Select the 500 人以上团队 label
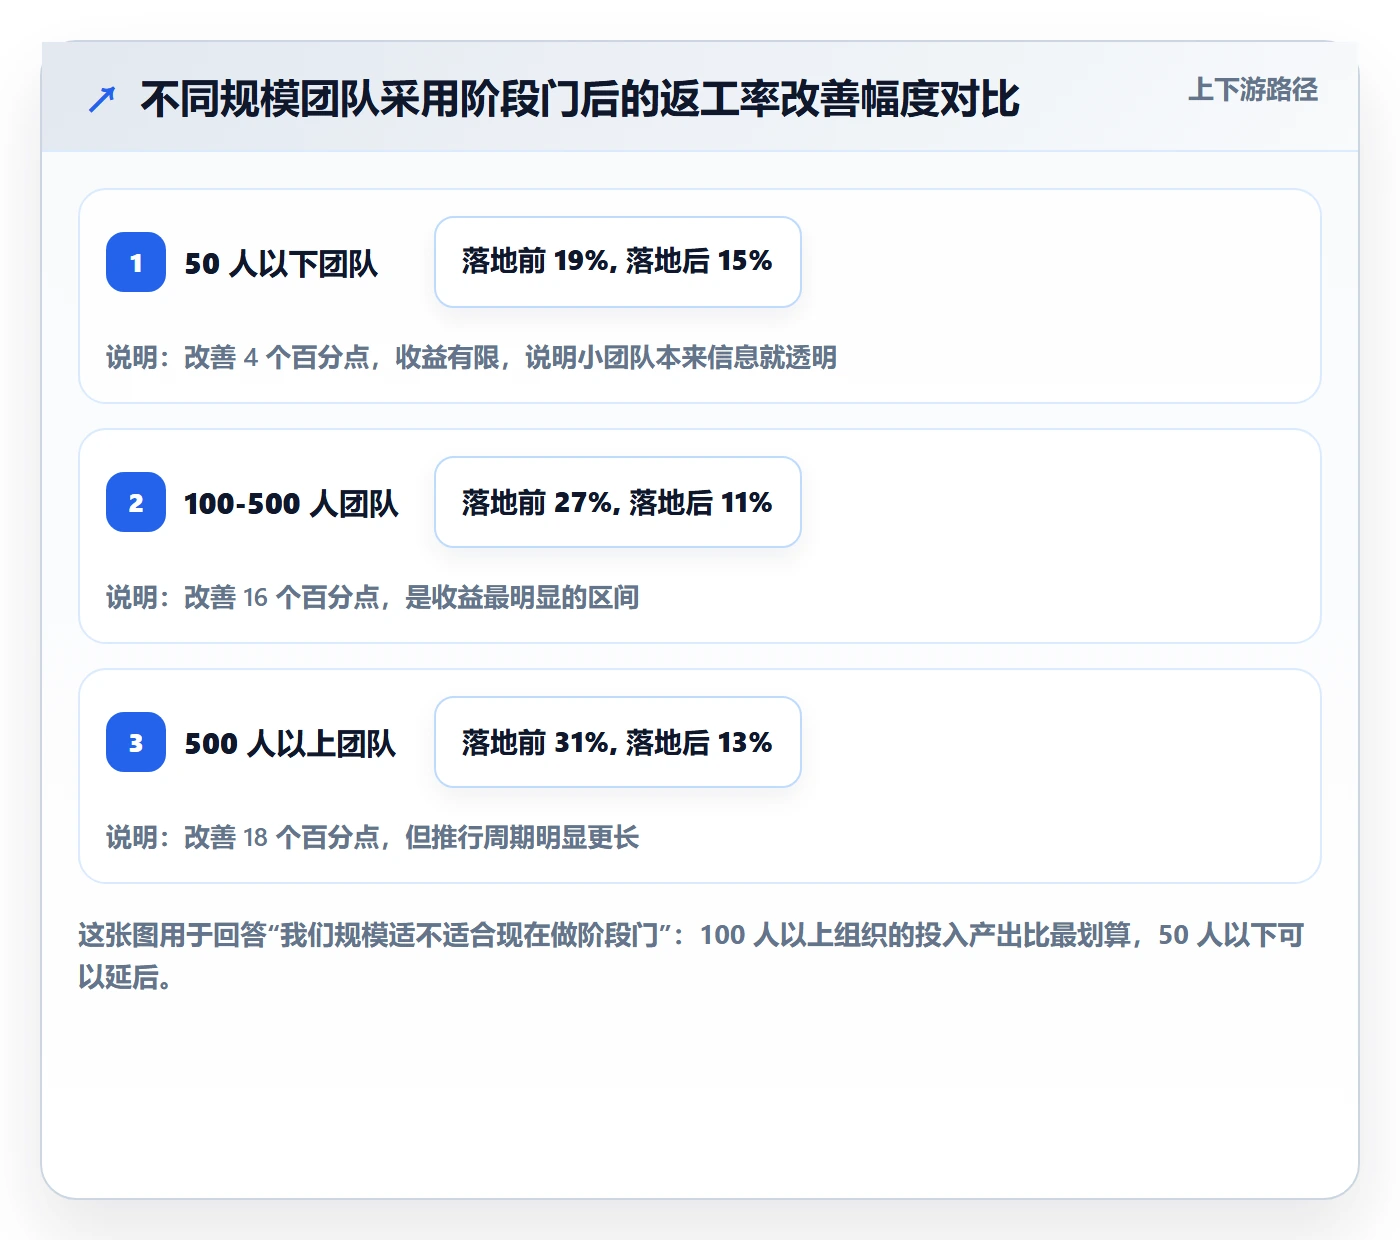Screen dimensions: 1400x1240 click(x=290, y=743)
